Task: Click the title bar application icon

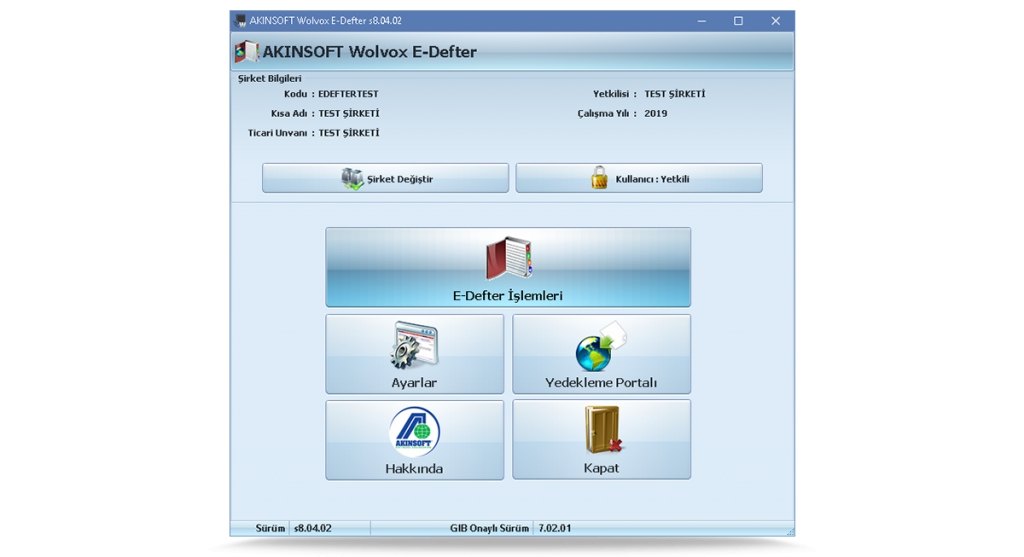Action: click(240, 21)
